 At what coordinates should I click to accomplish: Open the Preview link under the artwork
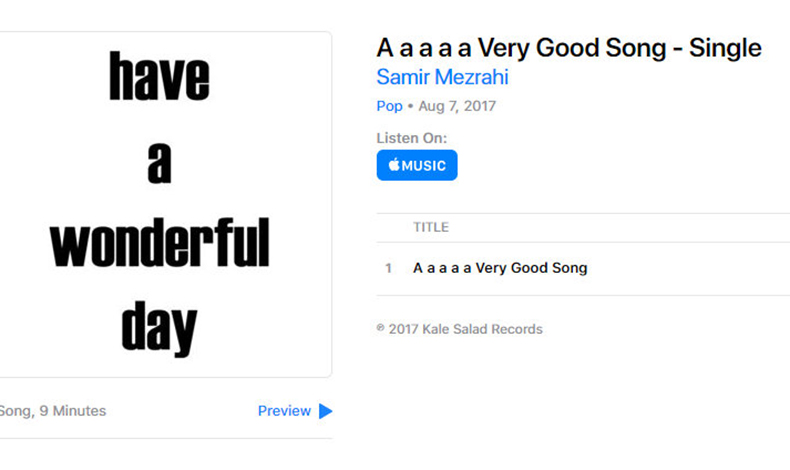[x=284, y=411]
